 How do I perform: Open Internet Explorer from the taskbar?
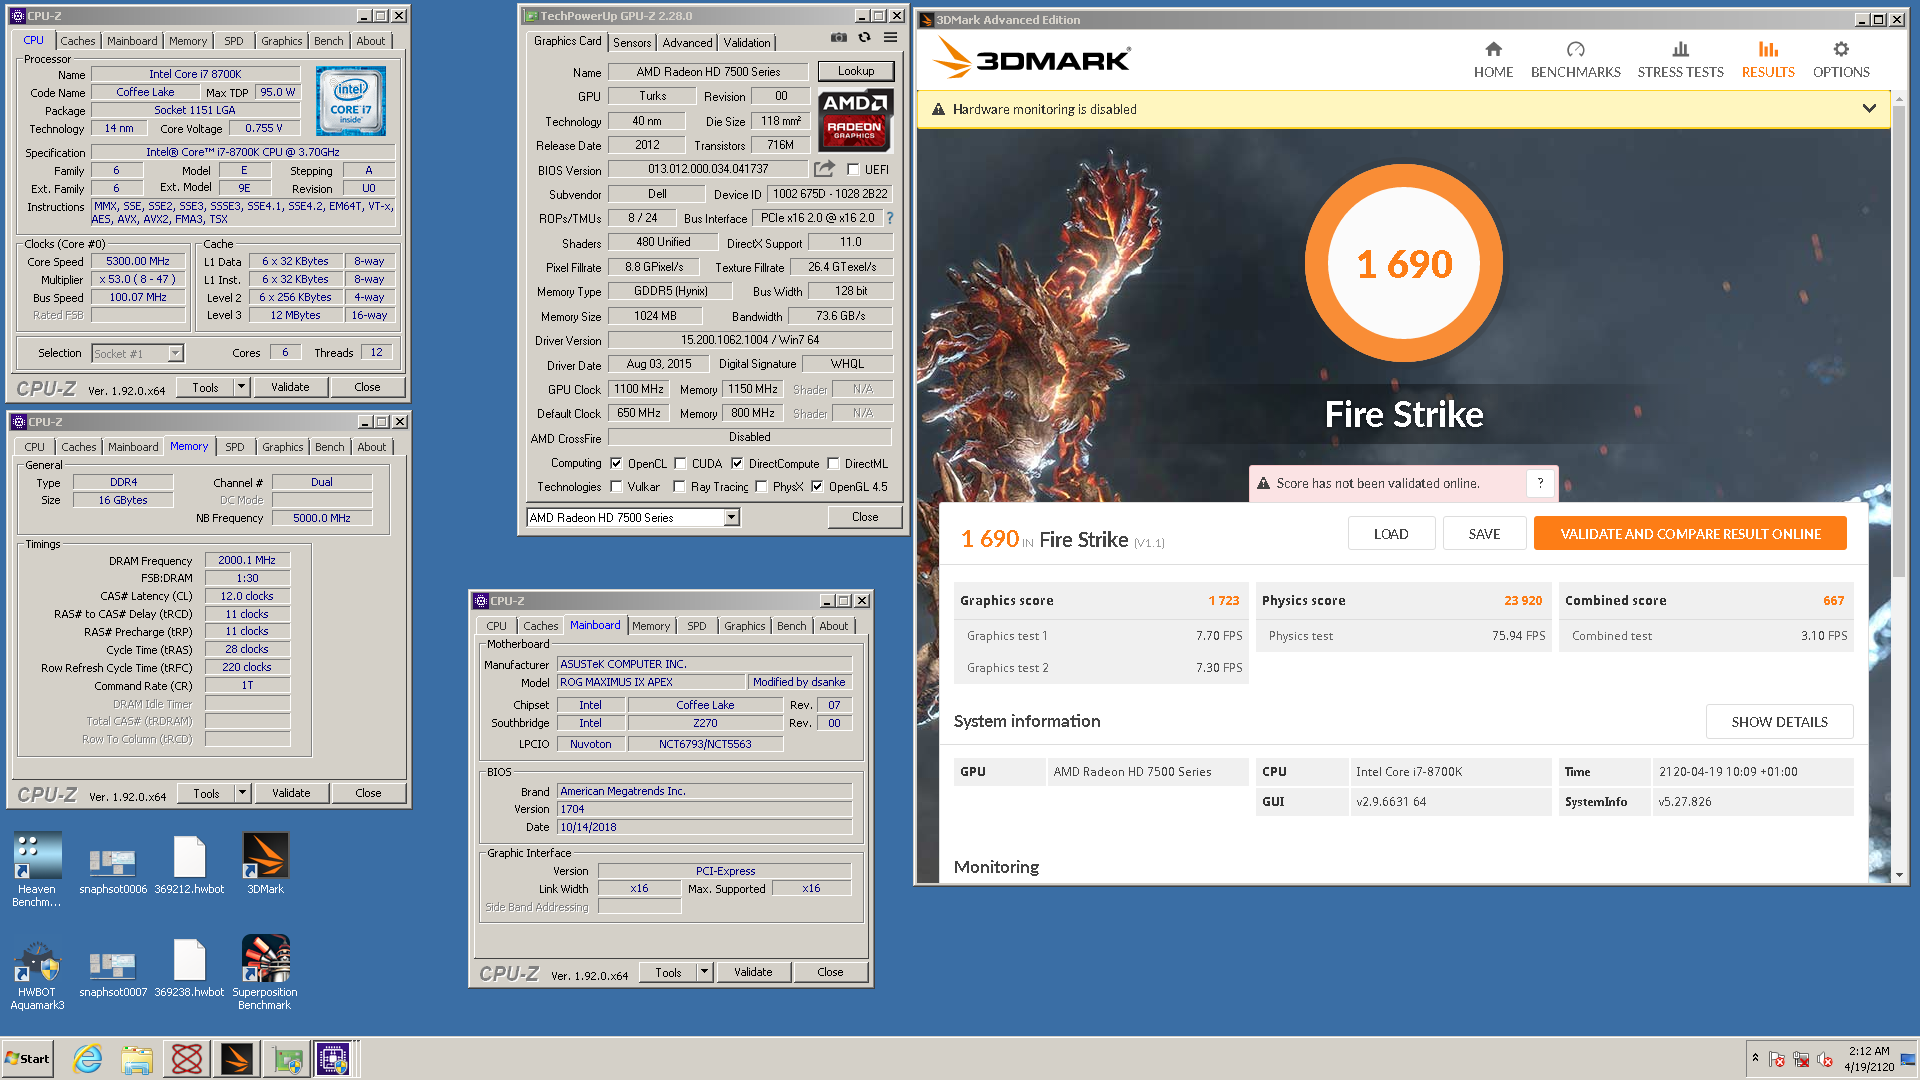(88, 1058)
